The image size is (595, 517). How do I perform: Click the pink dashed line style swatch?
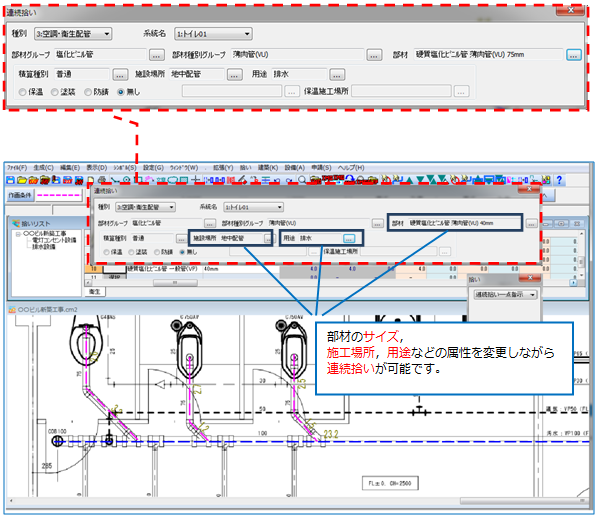coord(60,195)
